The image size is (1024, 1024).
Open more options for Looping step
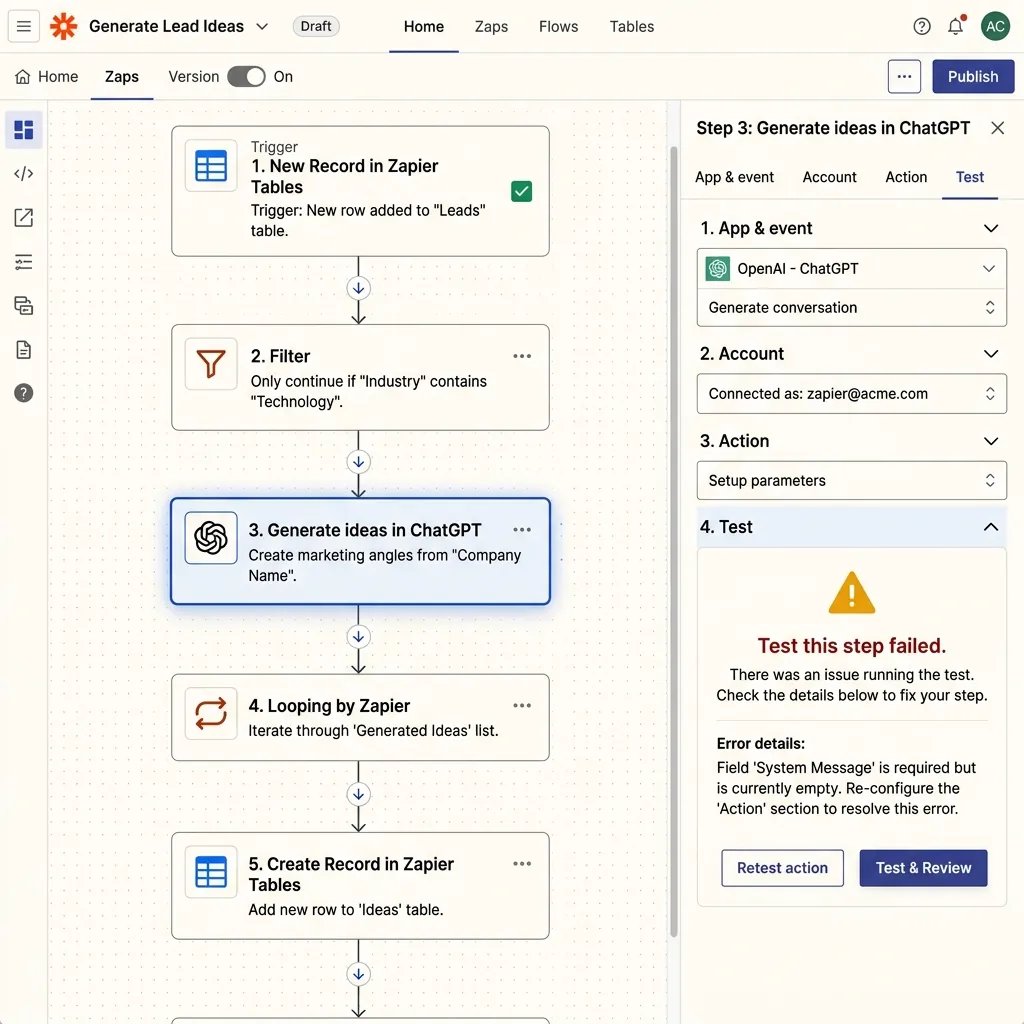[x=522, y=705]
